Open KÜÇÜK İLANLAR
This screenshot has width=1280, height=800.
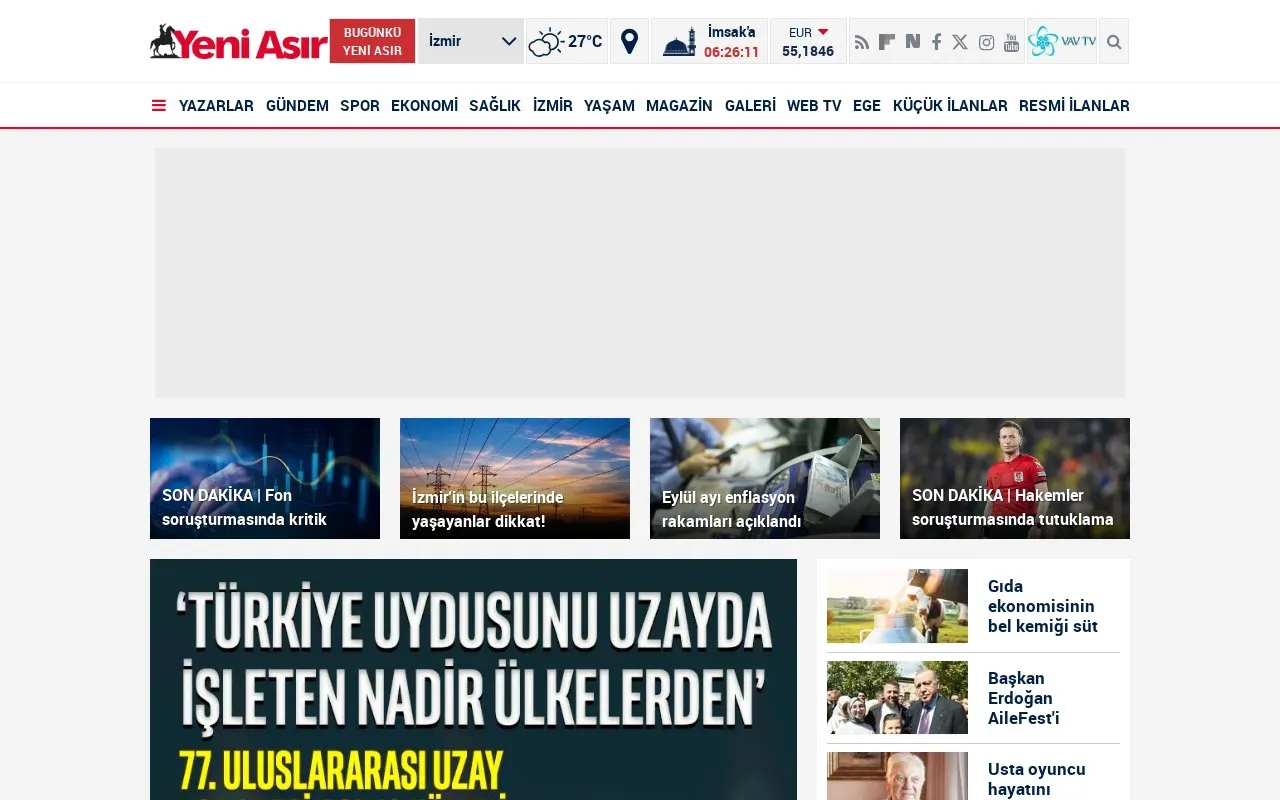(x=950, y=106)
